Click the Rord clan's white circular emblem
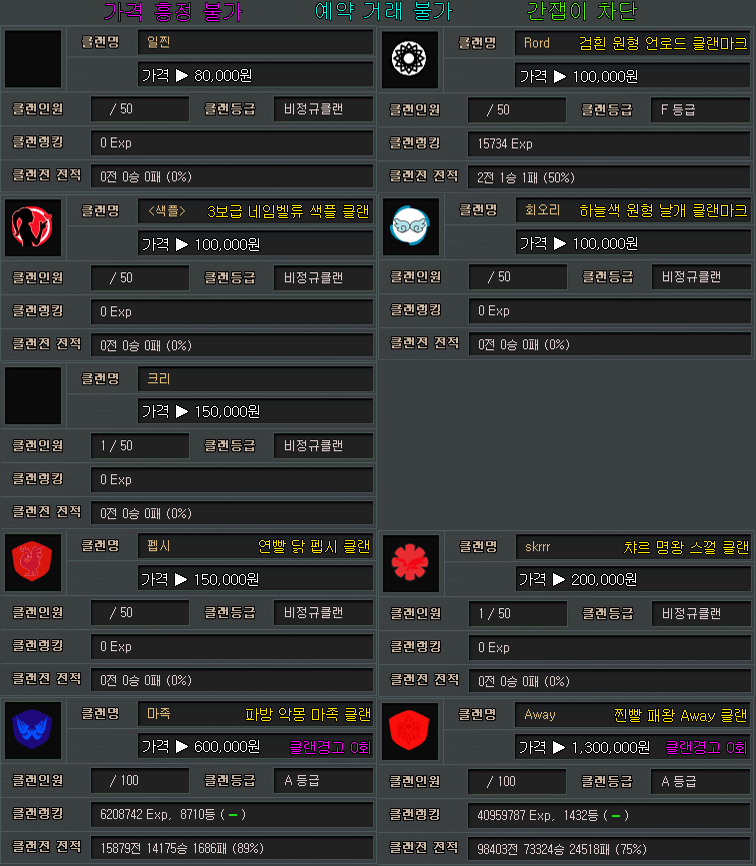The height and width of the screenshot is (866, 756). (411, 59)
